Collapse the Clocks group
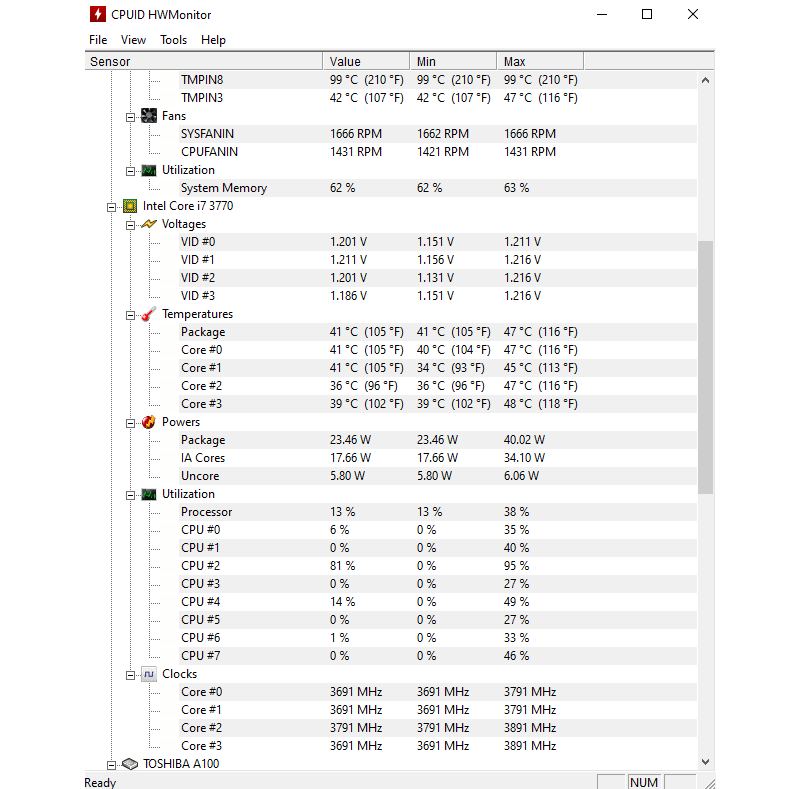Image resolution: width=801 pixels, height=789 pixels. [130, 676]
